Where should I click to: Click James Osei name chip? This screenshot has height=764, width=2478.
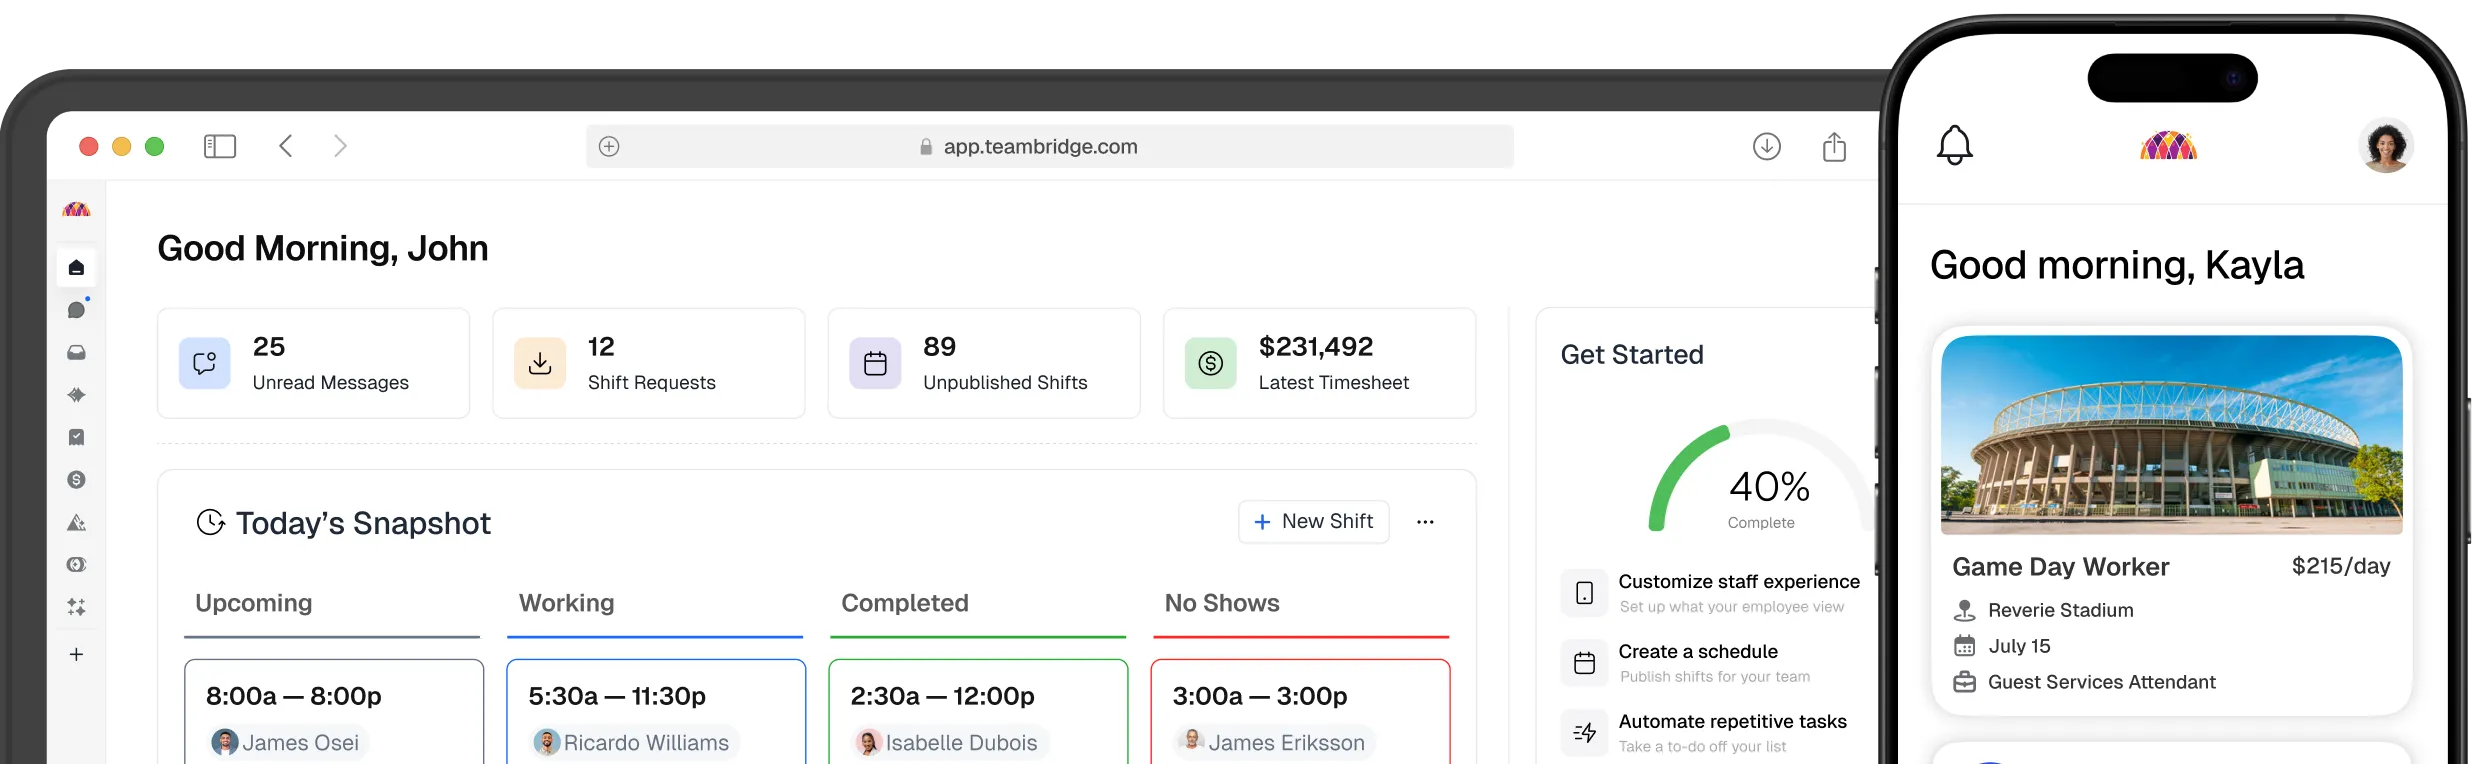pos(287,743)
